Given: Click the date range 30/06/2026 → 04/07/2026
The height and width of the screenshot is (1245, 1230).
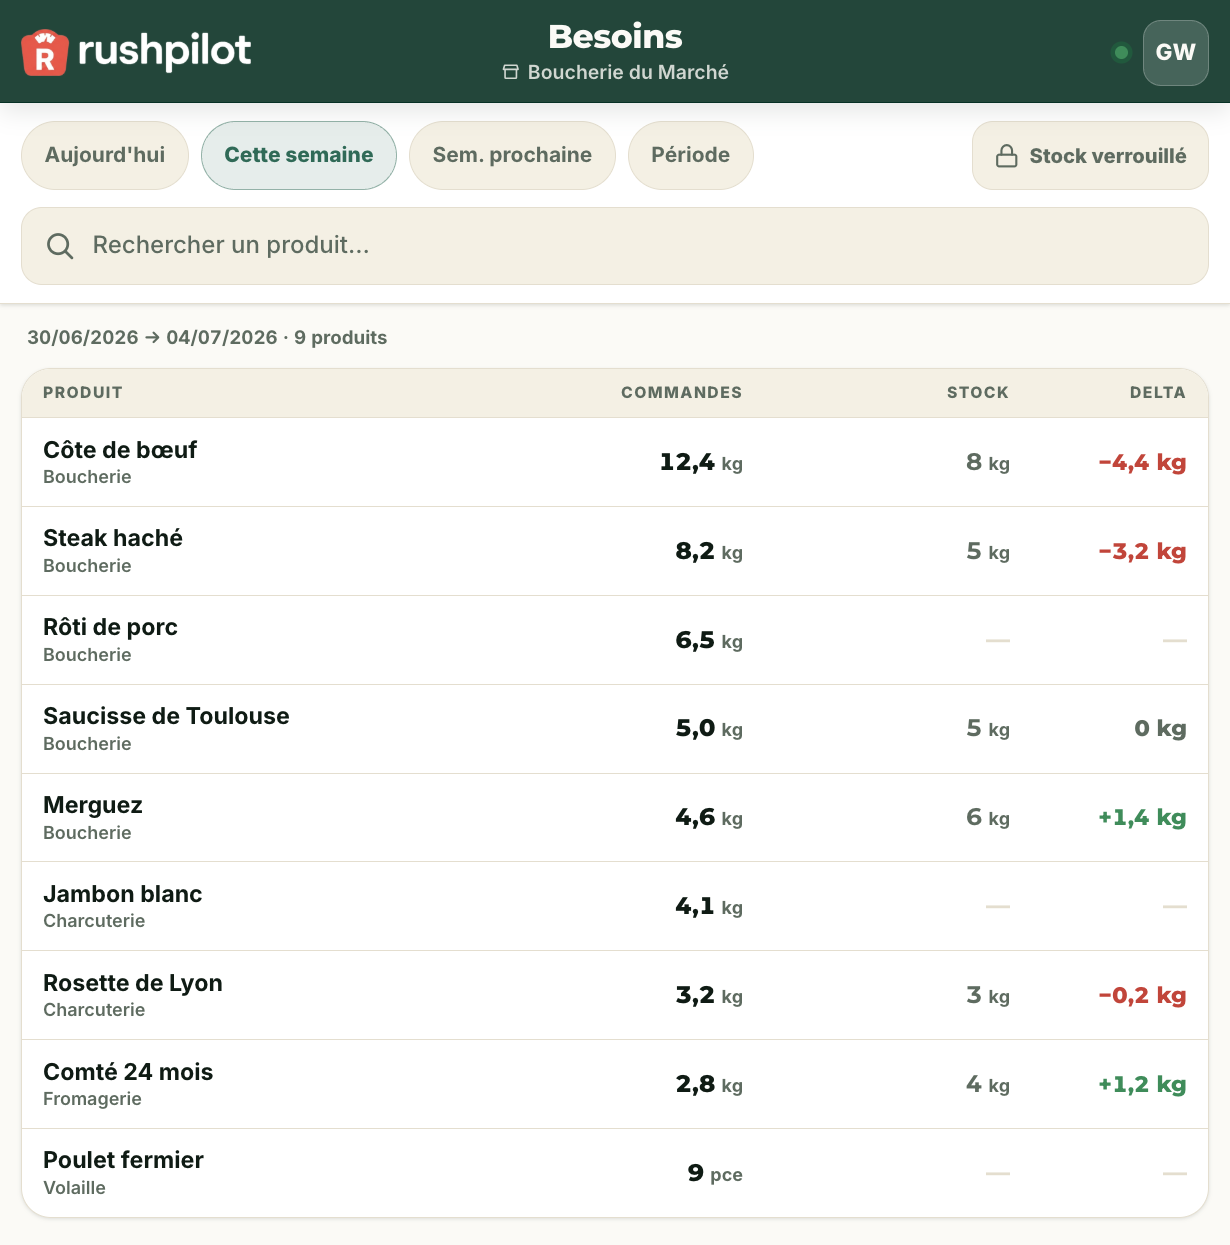Looking at the screenshot, I should point(152,338).
